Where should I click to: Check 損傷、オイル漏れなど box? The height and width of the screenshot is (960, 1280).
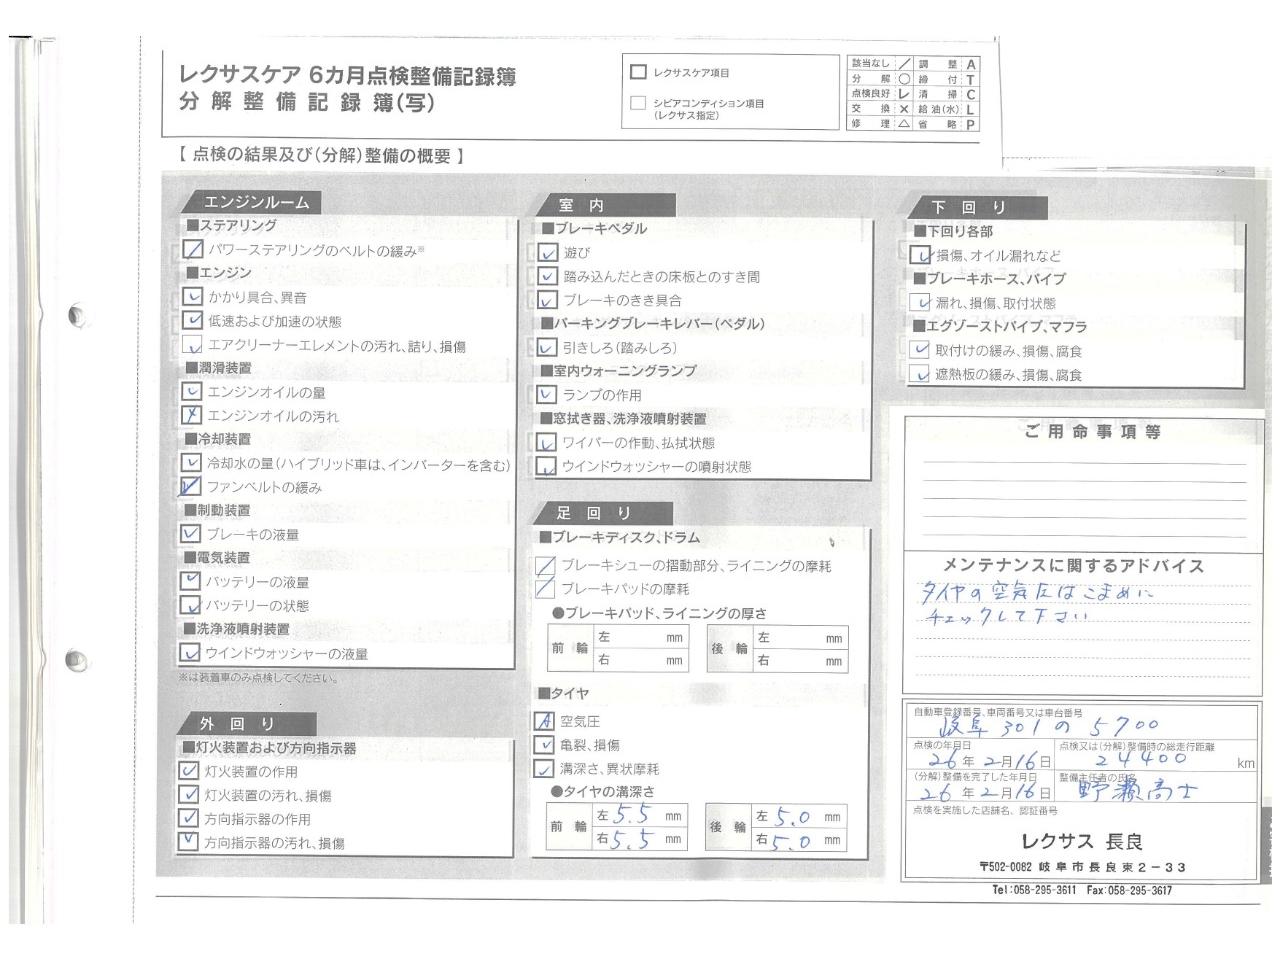(922, 255)
